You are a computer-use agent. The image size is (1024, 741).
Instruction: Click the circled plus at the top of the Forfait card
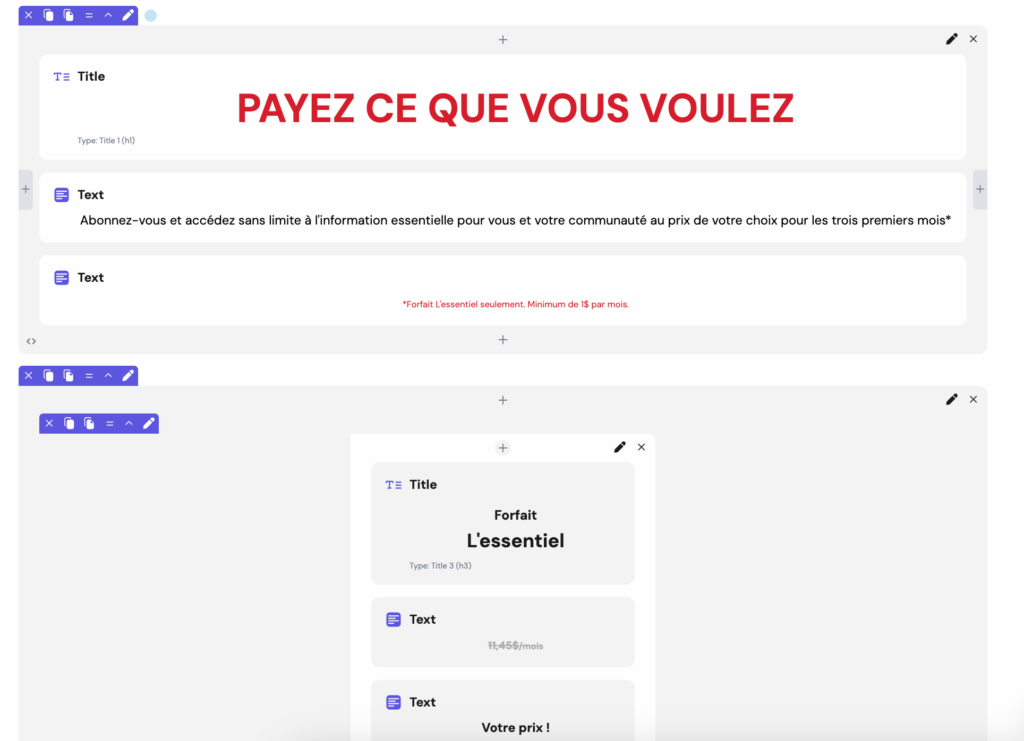pos(503,448)
